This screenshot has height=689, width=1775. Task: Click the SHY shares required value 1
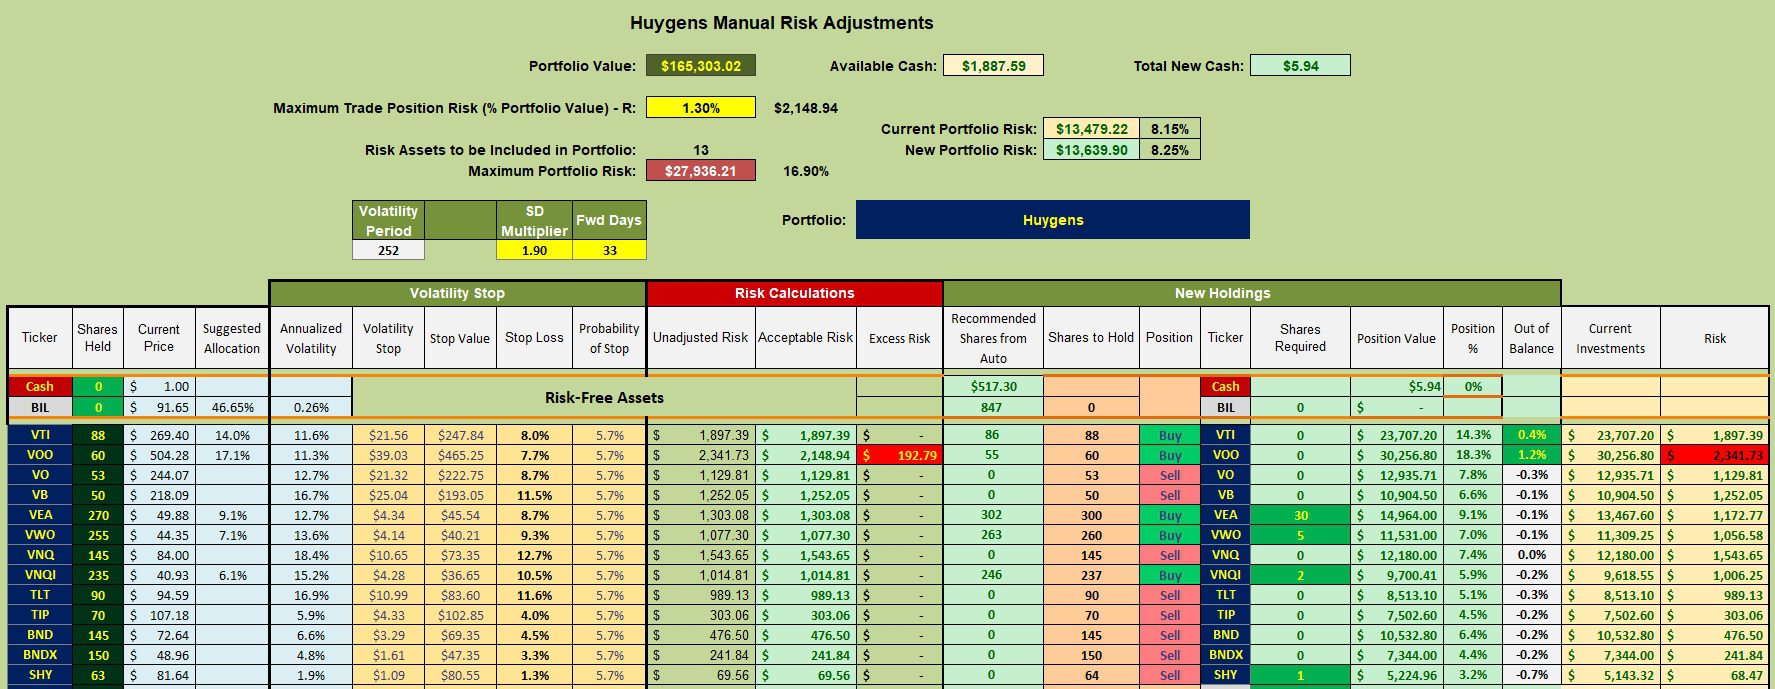pyautogui.click(x=1300, y=675)
